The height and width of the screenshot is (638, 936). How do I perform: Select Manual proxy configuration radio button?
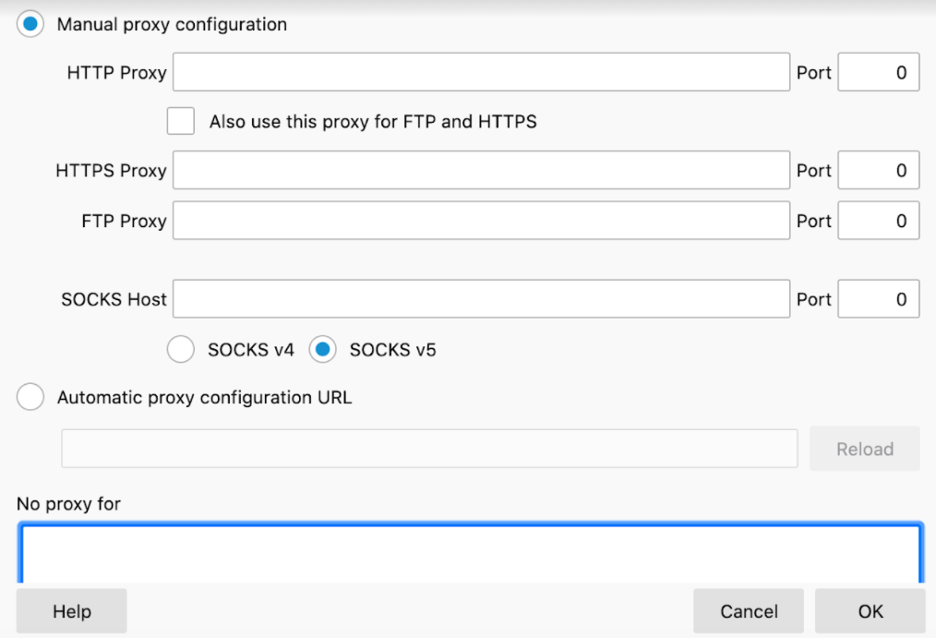pos(30,24)
